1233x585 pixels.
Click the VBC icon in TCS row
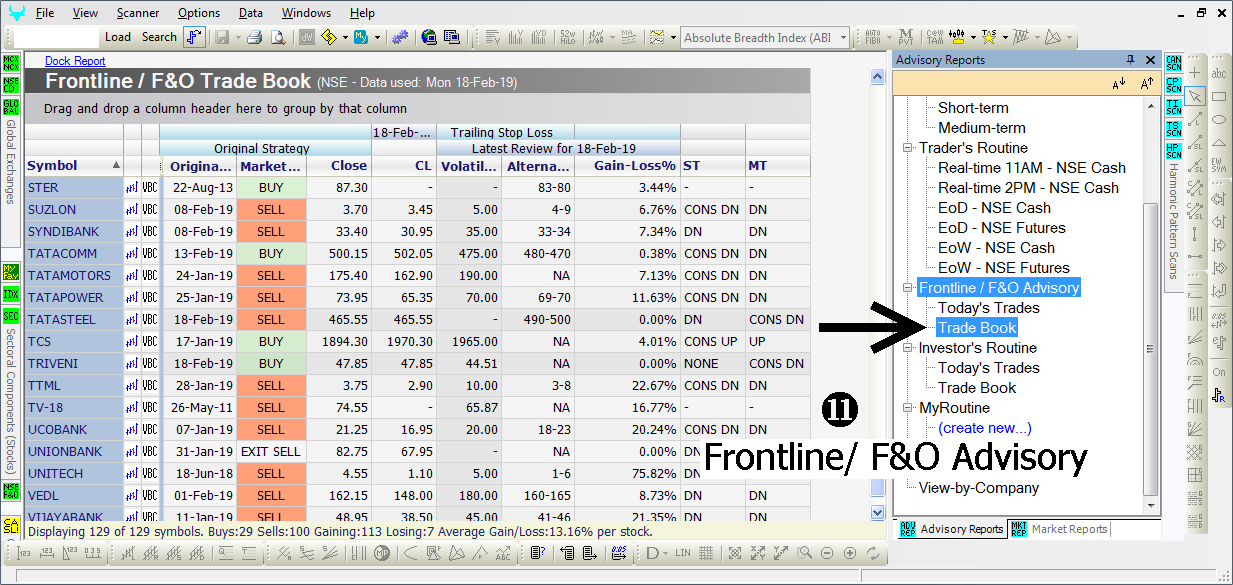point(150,341)
